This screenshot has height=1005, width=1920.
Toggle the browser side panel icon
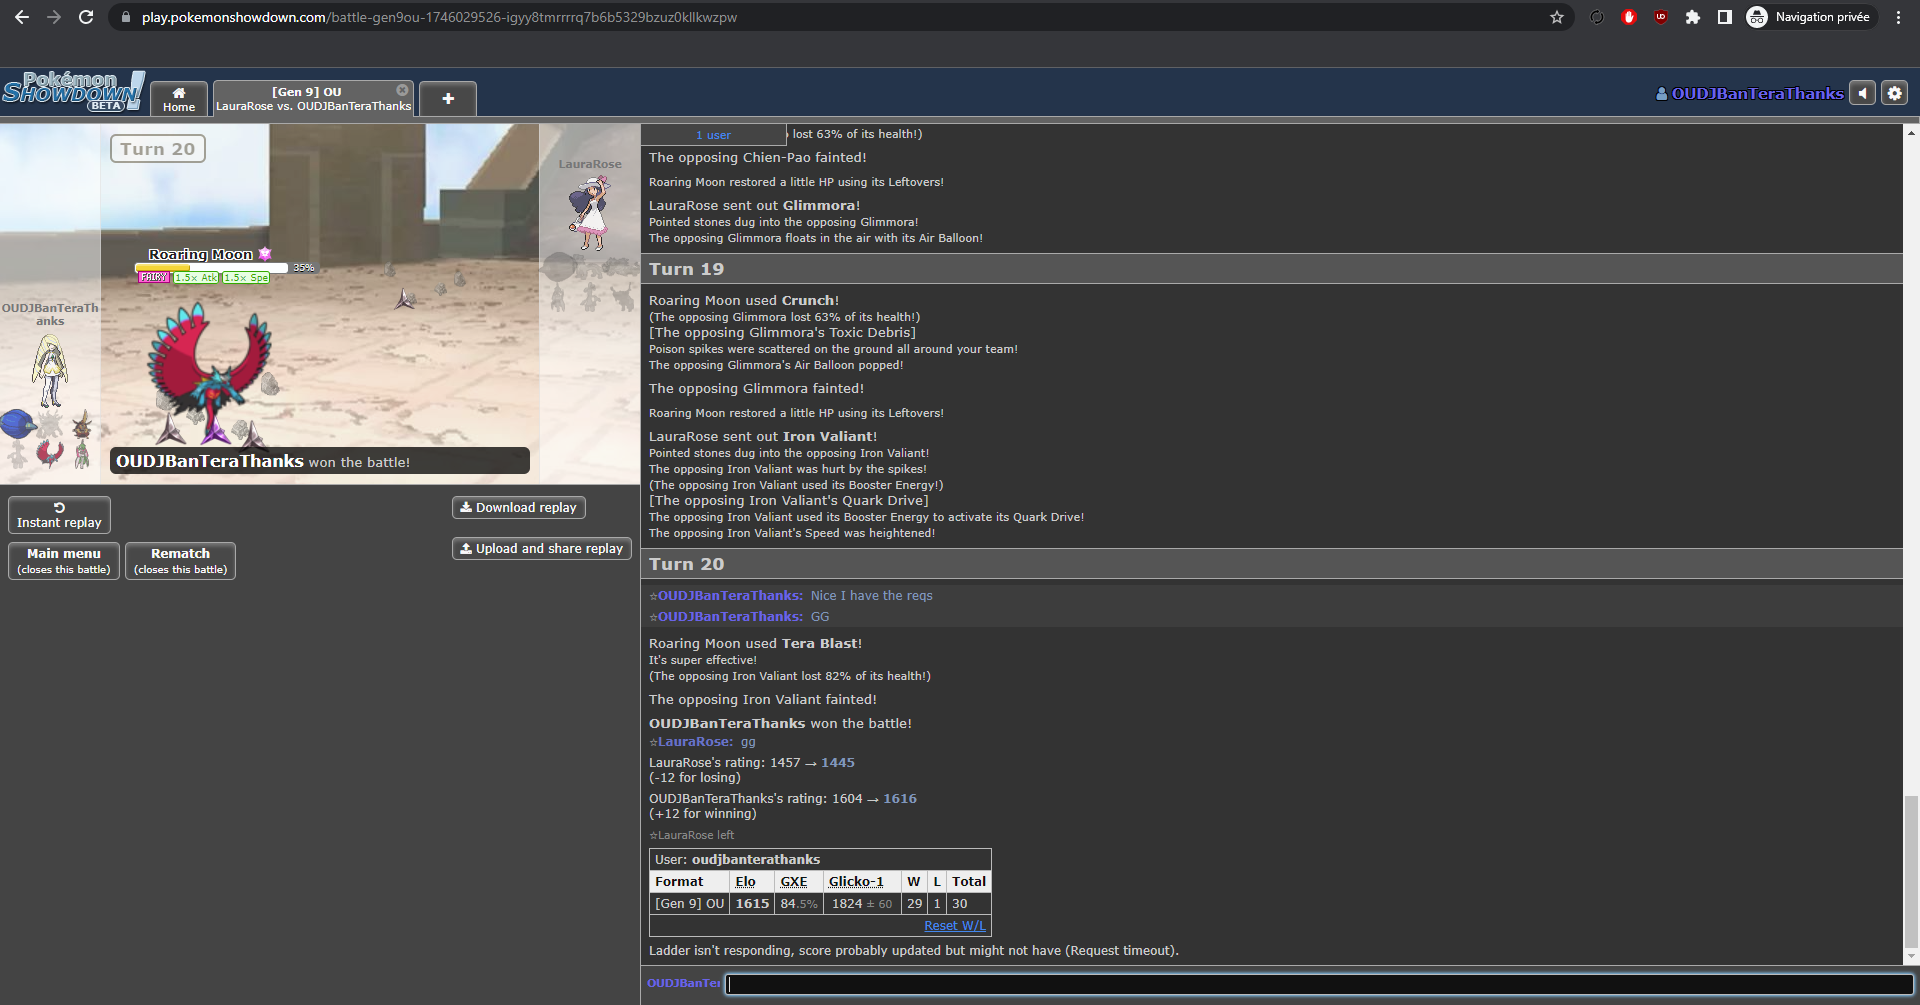click(x=1725, y=17)
